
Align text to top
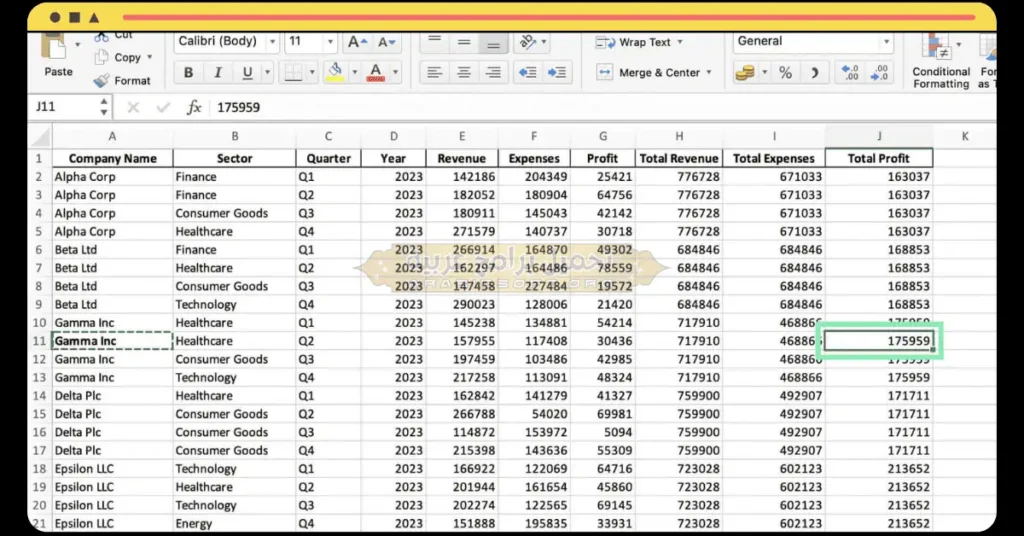434,40
